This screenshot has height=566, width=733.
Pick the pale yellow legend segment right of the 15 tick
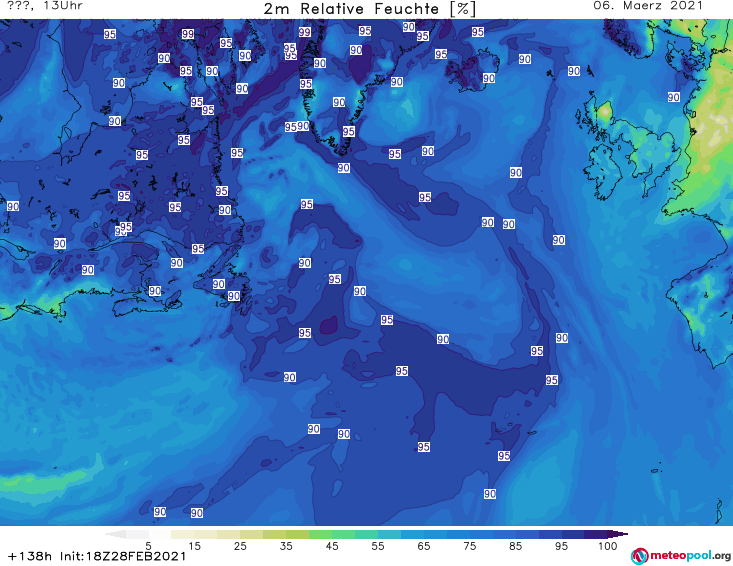point(205,534)
